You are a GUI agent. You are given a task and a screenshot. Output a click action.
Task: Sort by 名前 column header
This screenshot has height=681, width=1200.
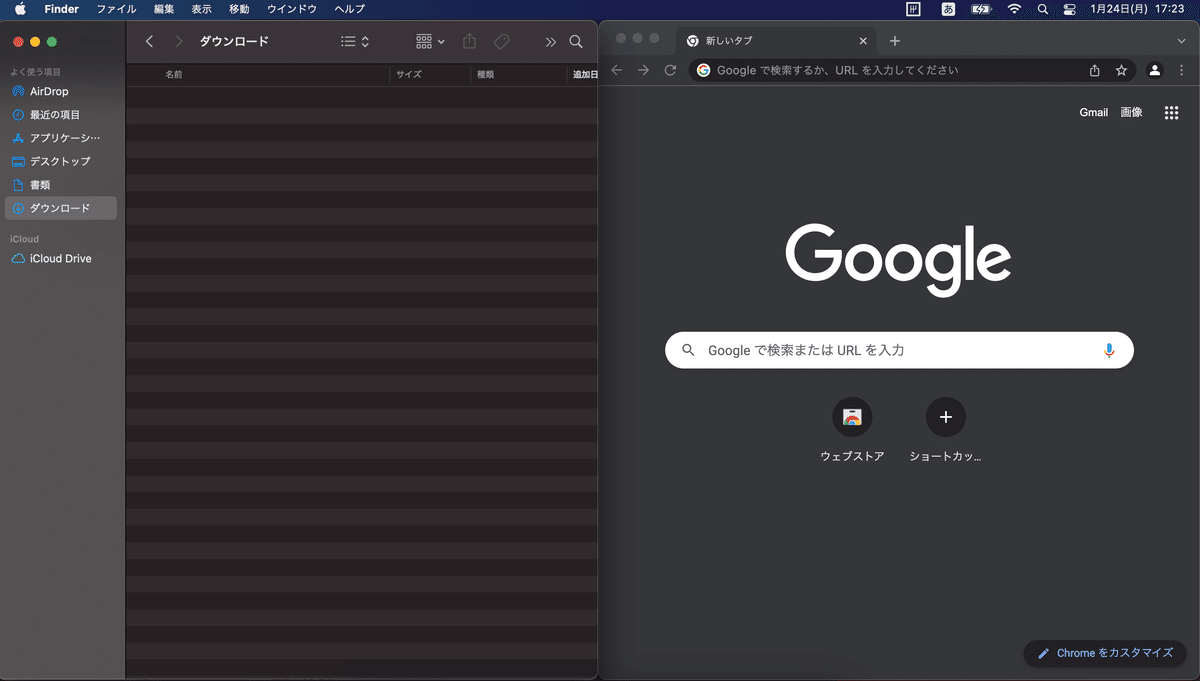(174, 74)
